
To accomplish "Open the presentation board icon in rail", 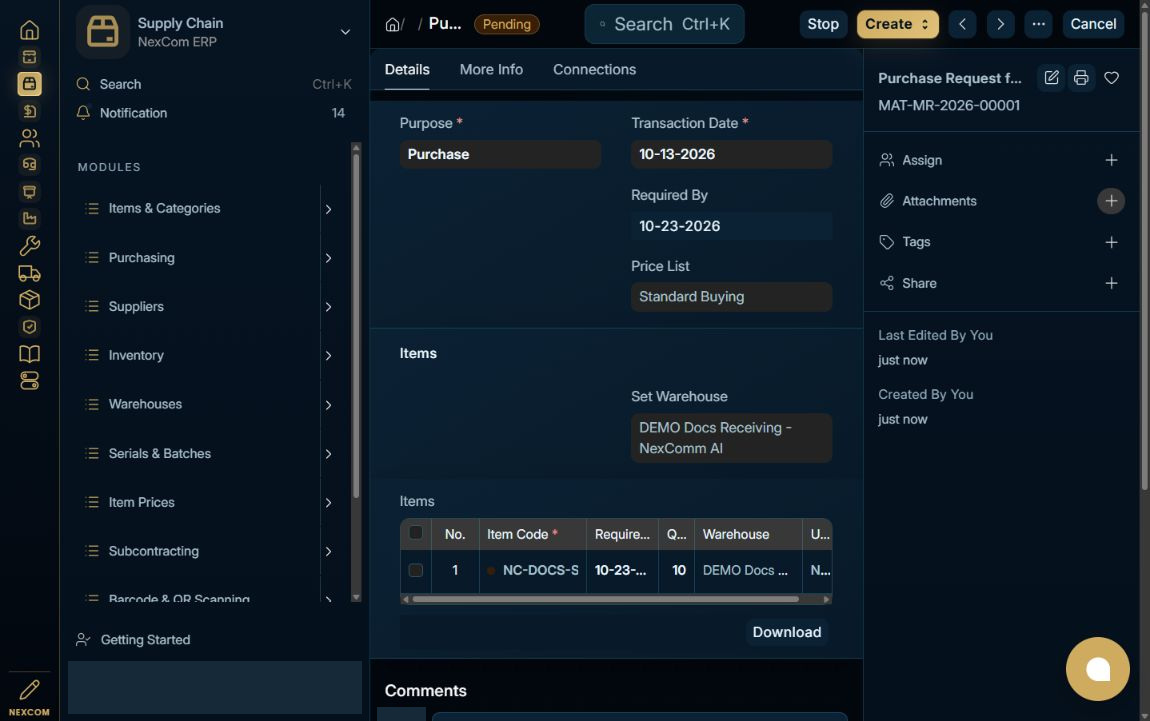I will (x=29, y=191).
